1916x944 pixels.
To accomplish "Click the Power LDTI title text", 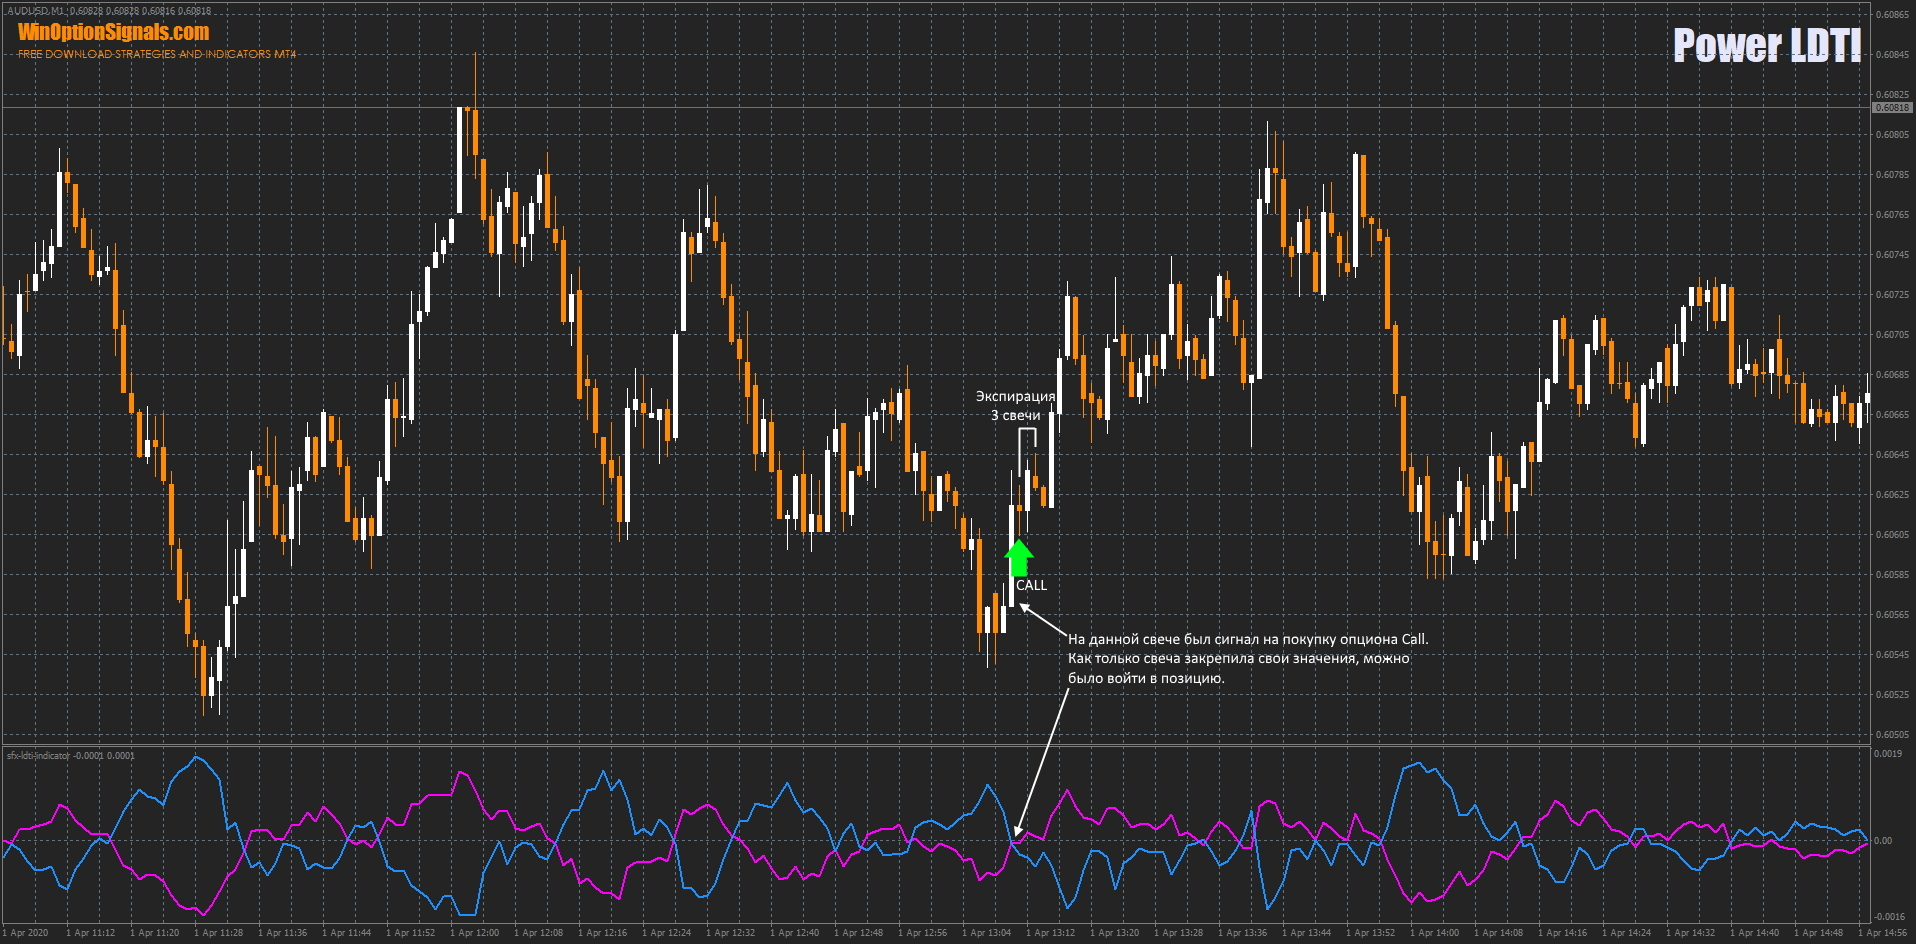I will pos(1766,46).
